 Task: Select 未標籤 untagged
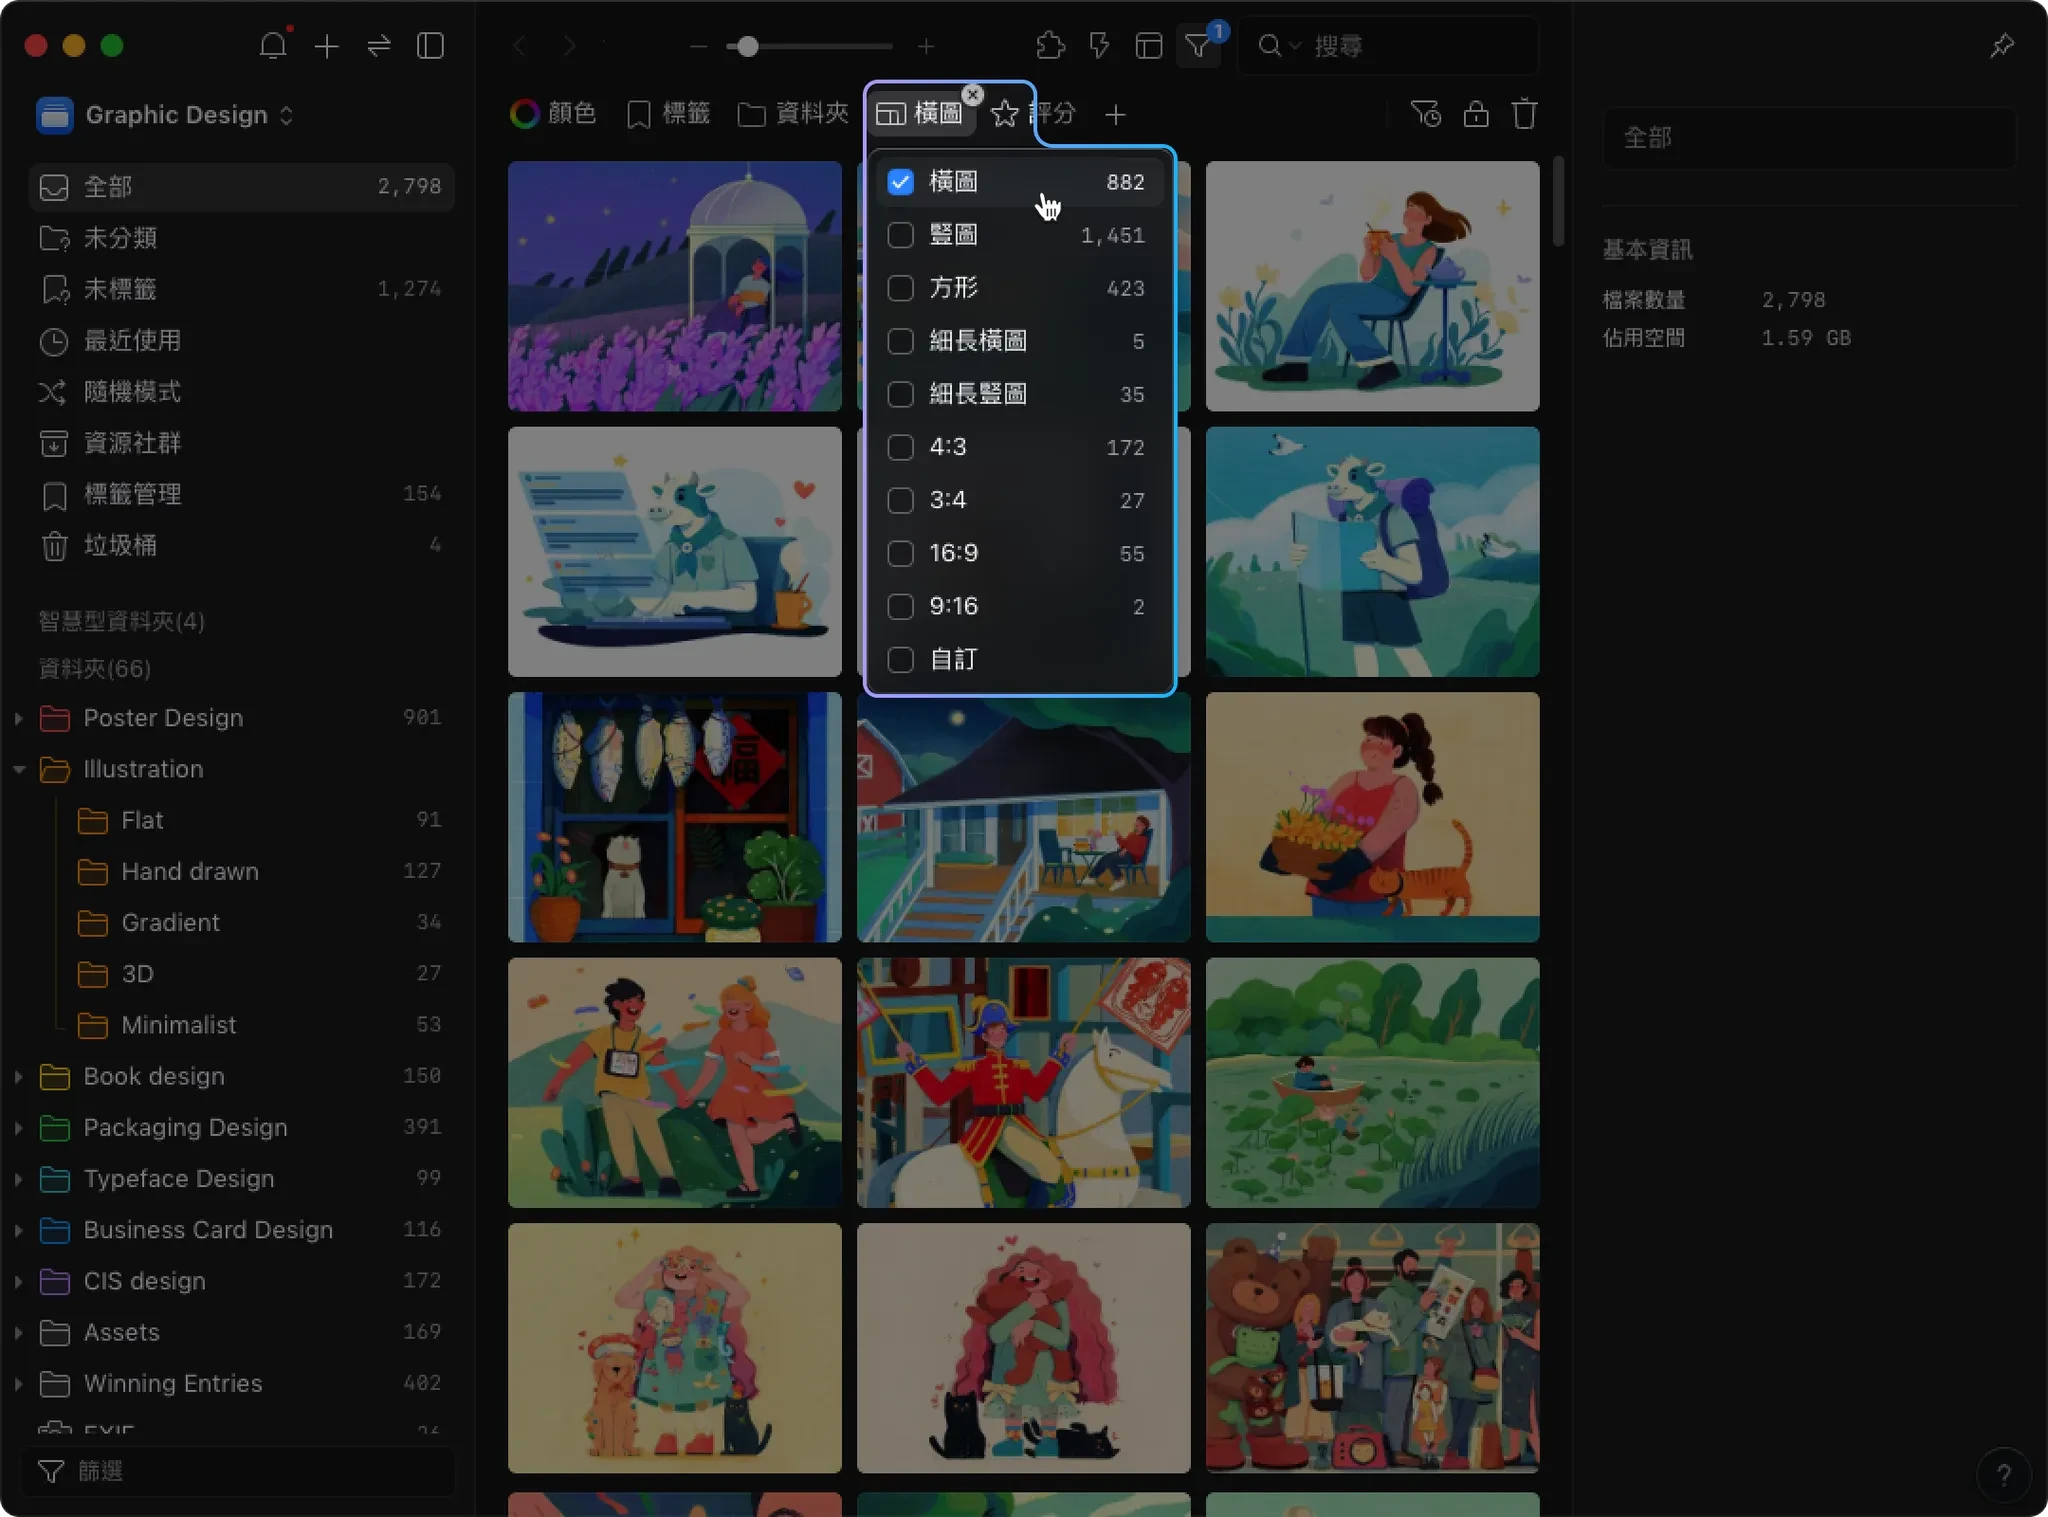[x=241, y=289]
